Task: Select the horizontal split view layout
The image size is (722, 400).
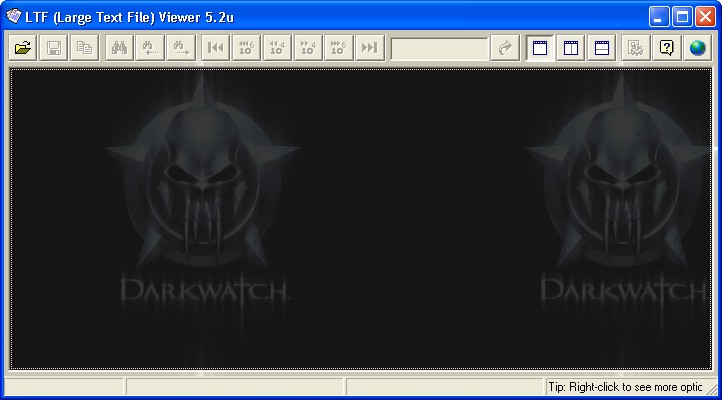Action: 601,47
